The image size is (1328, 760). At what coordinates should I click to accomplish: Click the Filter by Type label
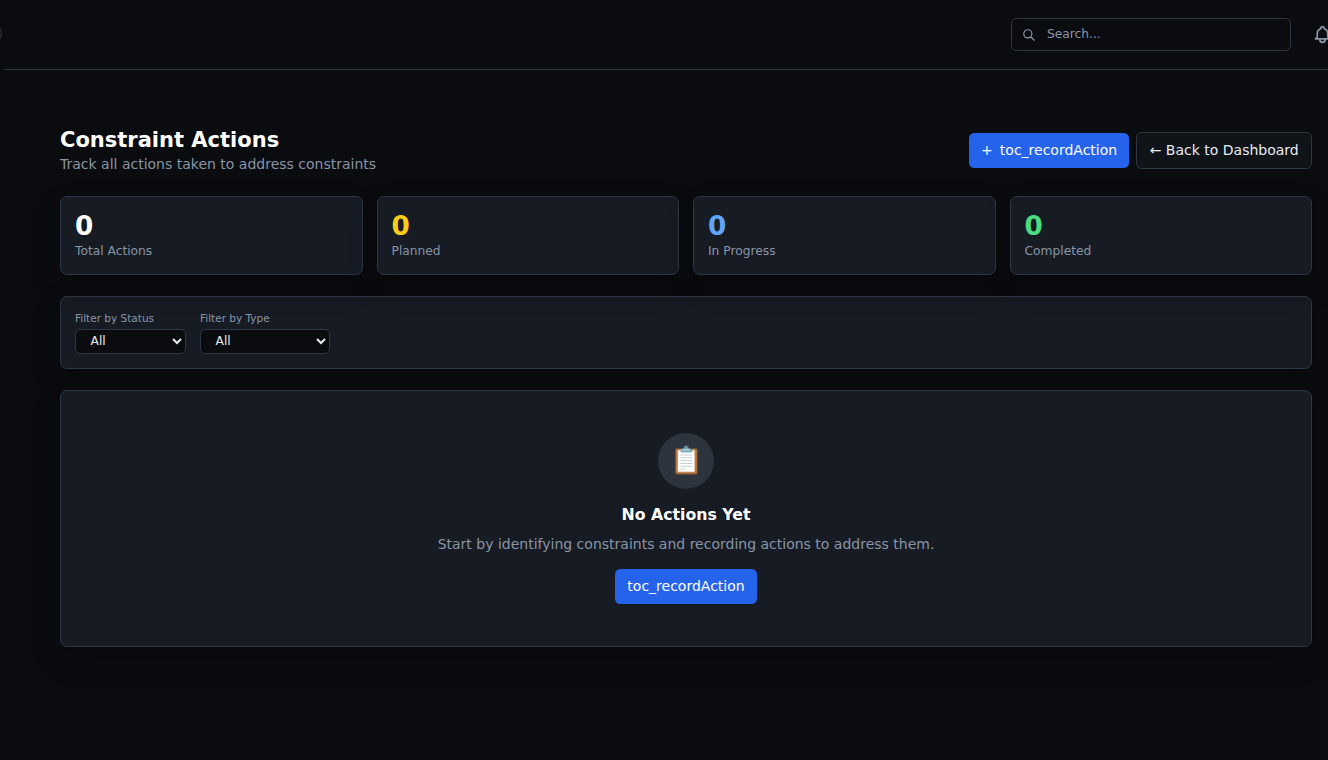235,318
